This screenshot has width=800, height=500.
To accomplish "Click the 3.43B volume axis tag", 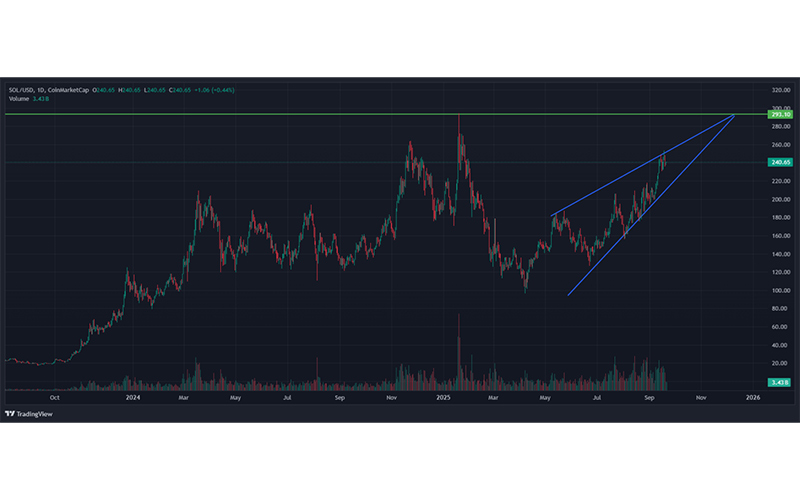I will (x=780, y=383).
